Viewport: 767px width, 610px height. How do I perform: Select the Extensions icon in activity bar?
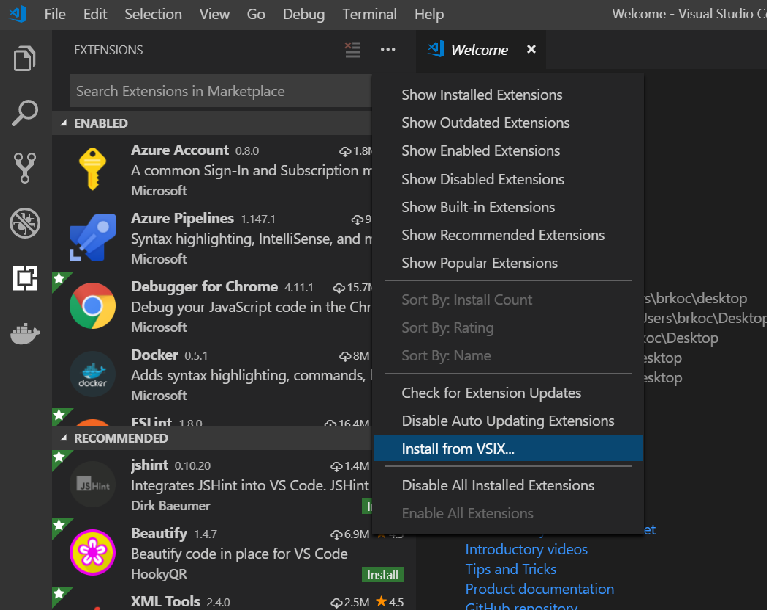pos(25,278)
